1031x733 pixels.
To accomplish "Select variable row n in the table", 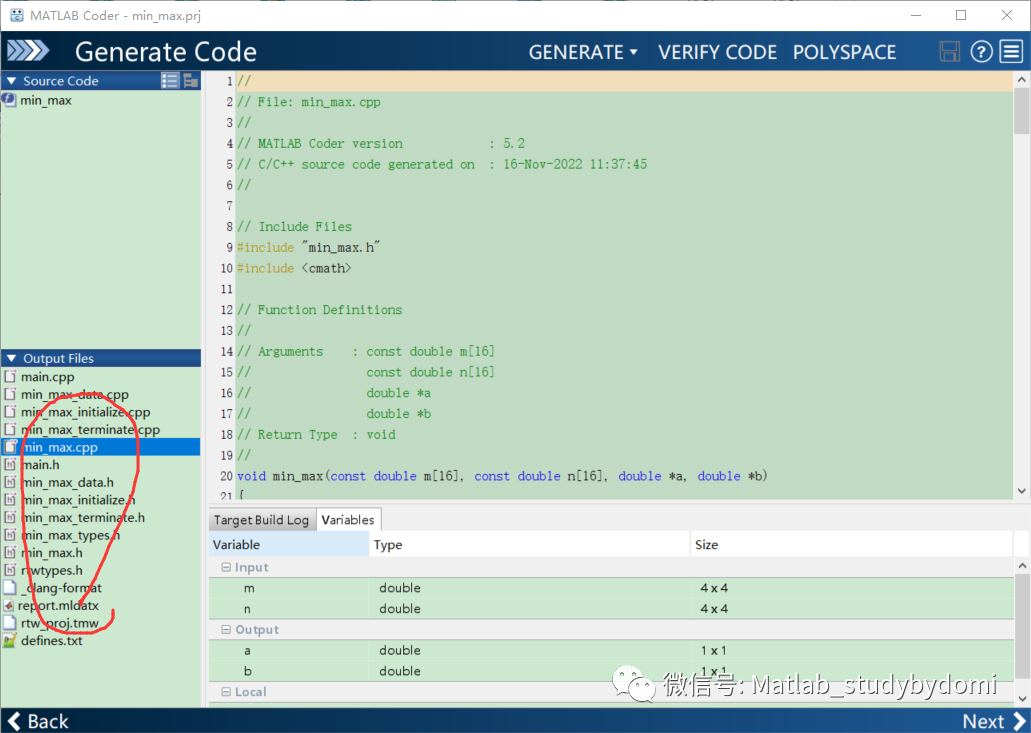I will (611, 609).
